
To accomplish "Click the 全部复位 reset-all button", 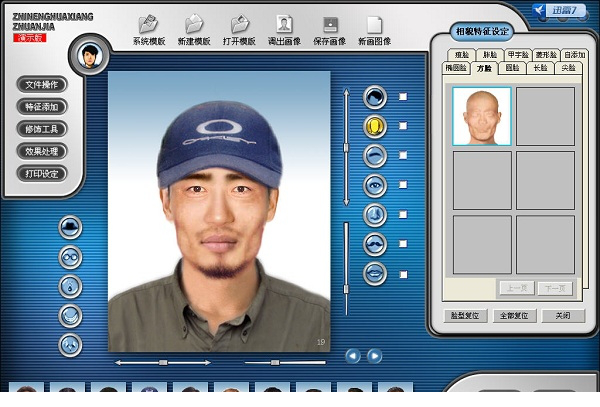I will click(514, 316).
